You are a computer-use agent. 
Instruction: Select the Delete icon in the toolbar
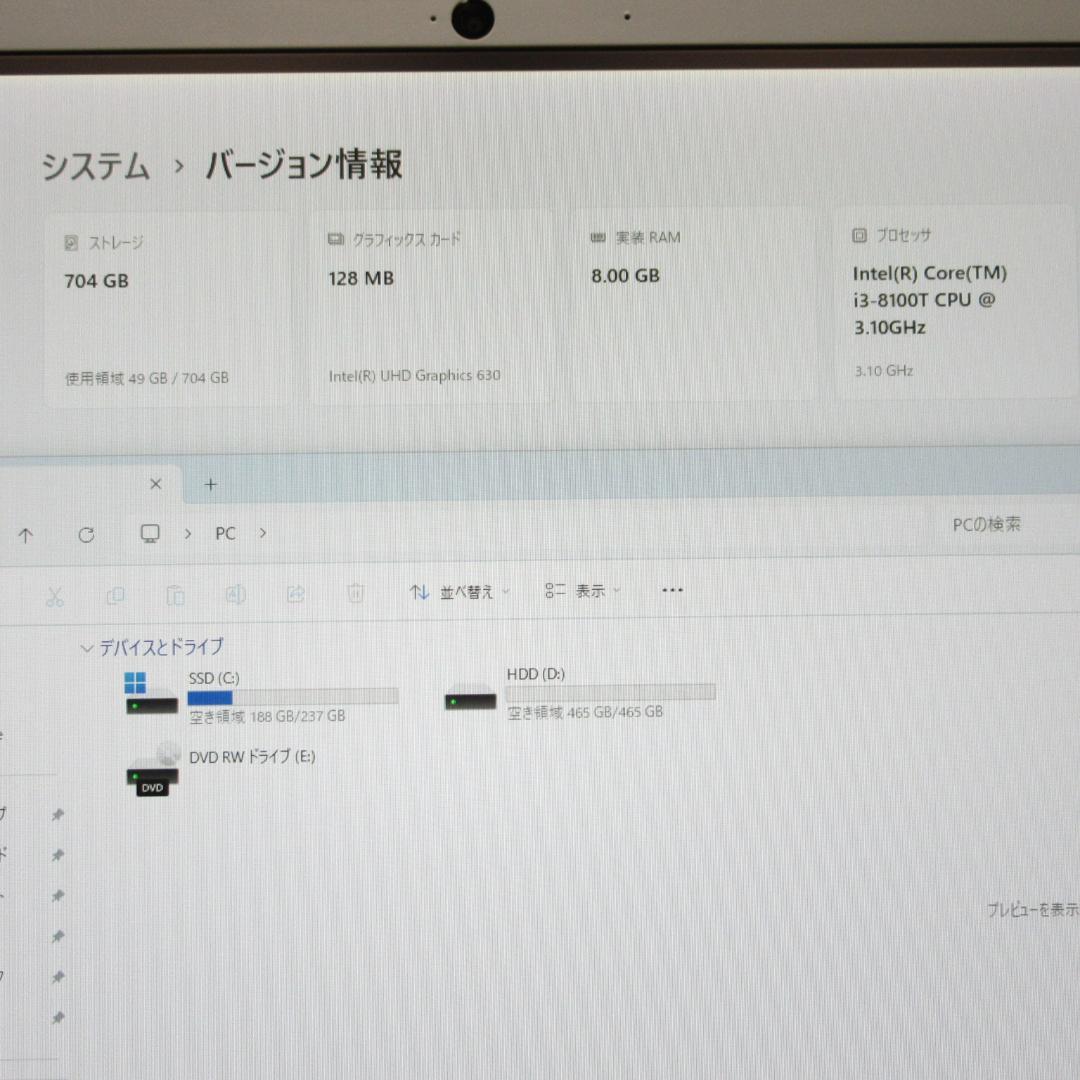355,594
